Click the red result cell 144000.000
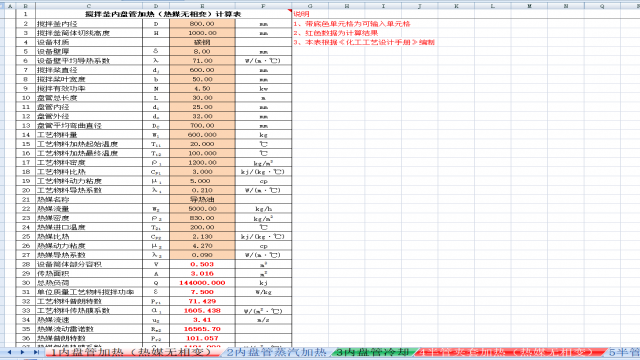 tap(202, 283)
